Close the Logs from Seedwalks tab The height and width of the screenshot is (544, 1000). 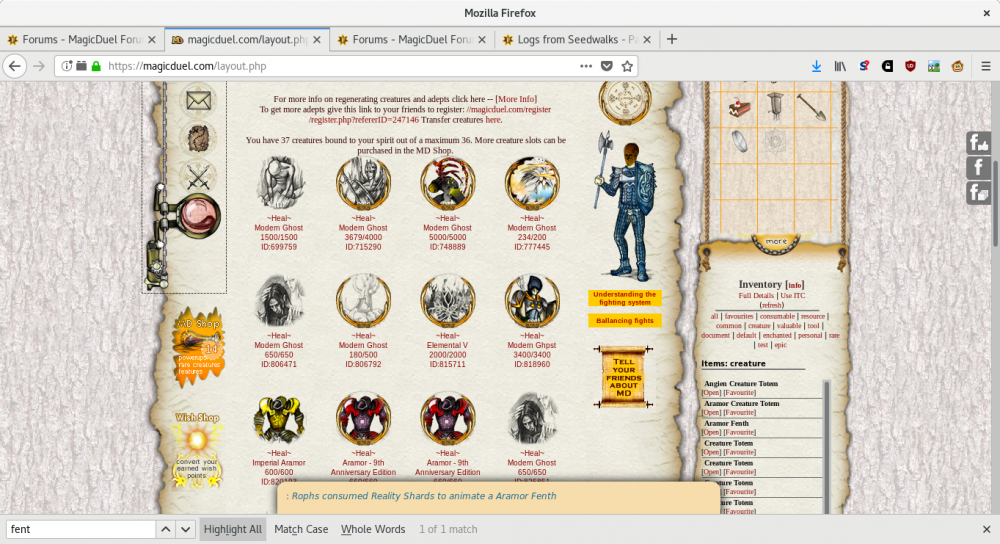click(647, 40)
